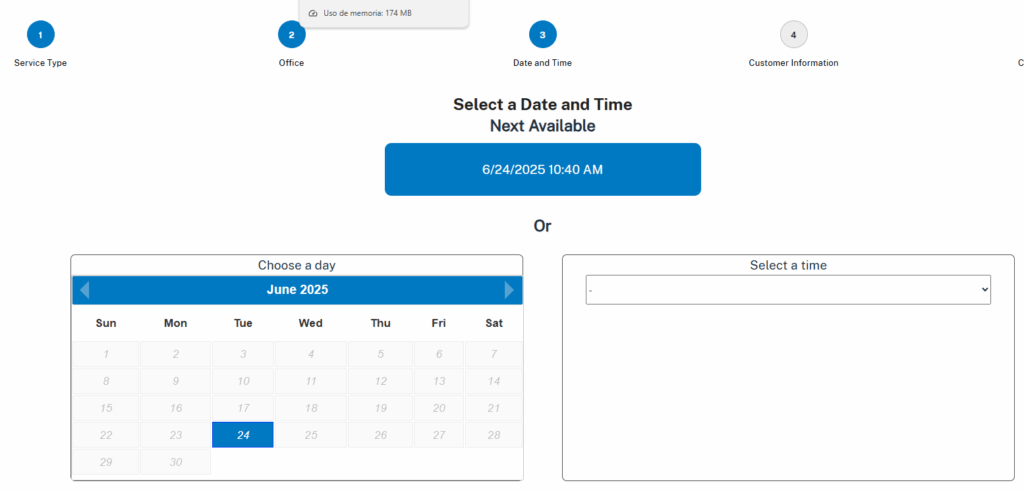Book next available 6/24/2025 10:40 AM

click(x=543, y=170)
